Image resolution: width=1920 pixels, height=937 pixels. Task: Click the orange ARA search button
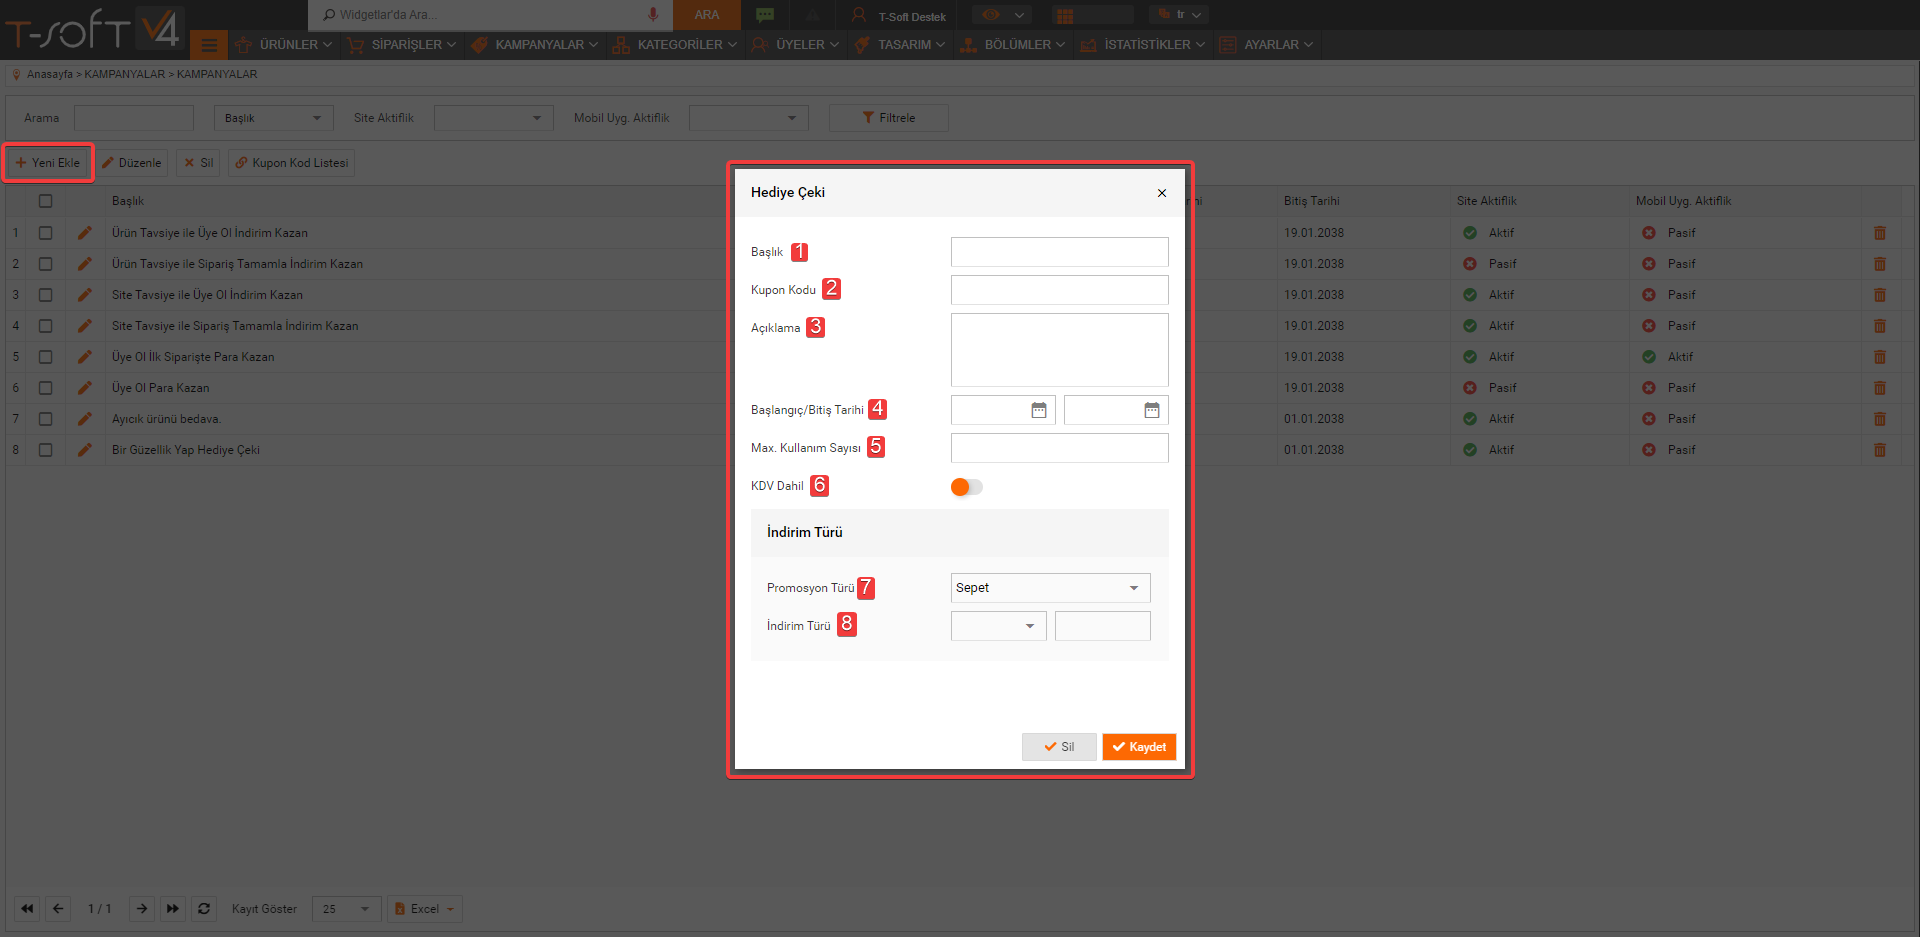click(x=707, y=15)
